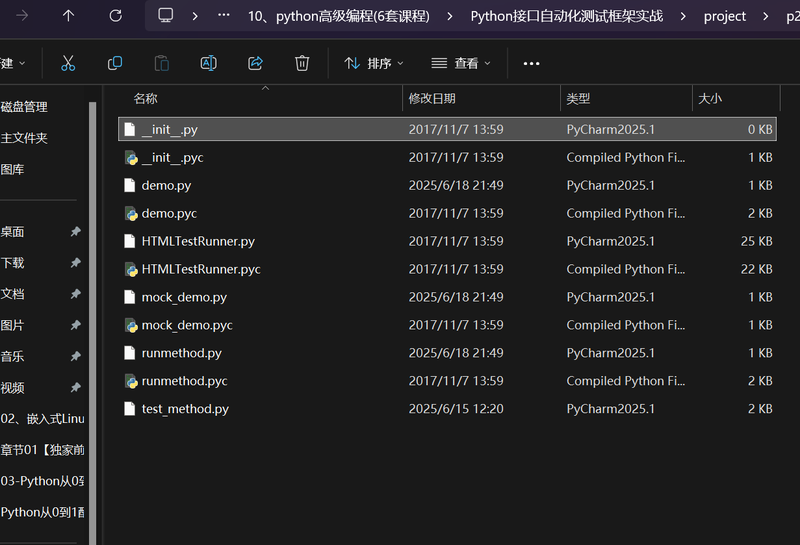
Task: Toggle the pin beside 文档
Action: 75,294
